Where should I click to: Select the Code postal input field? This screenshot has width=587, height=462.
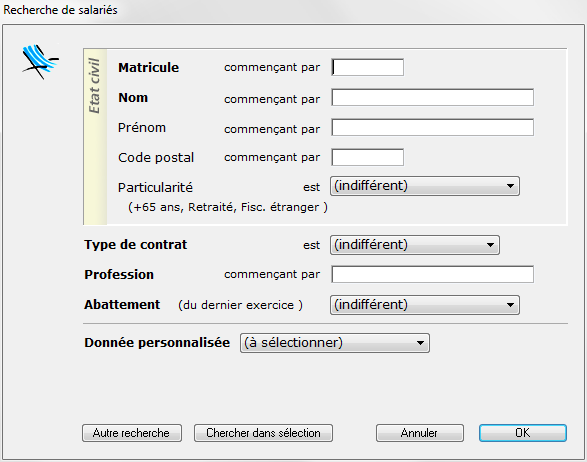[x=368, y=157]
